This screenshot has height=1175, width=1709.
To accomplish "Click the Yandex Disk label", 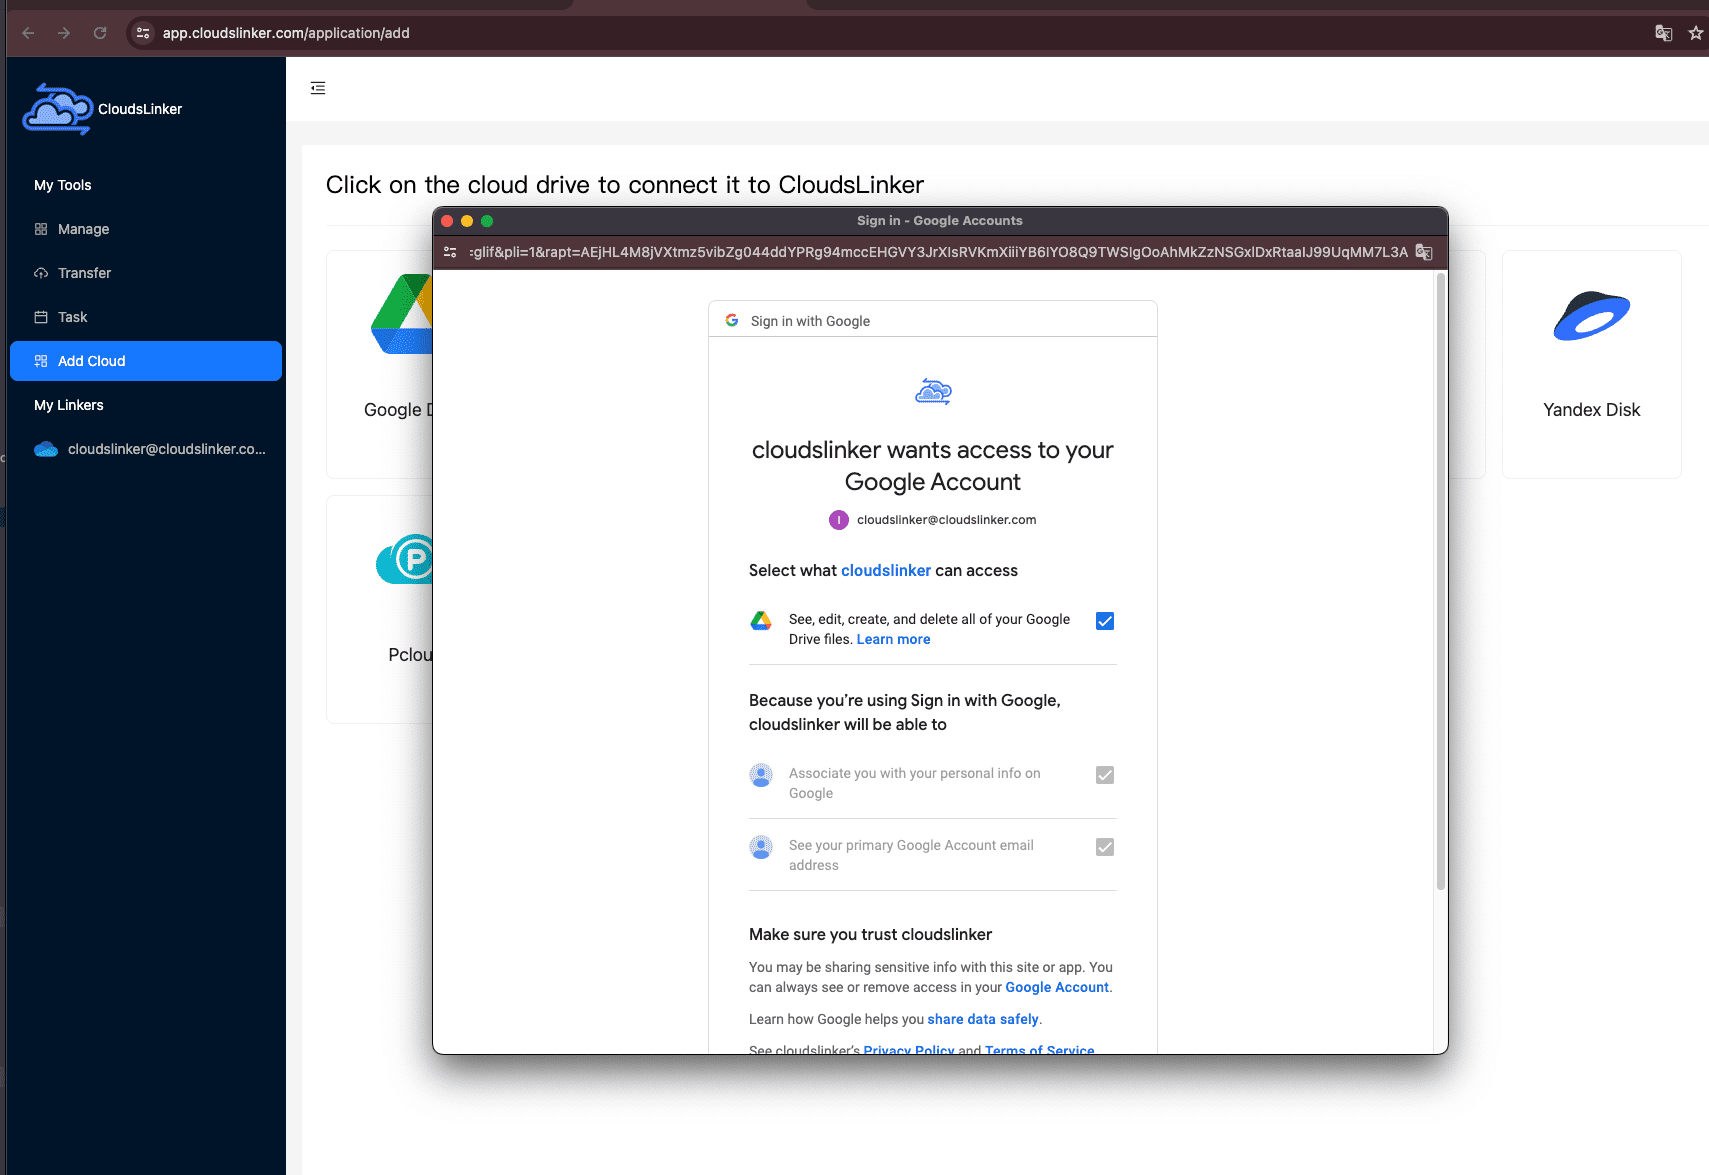I will point(1591,410).
